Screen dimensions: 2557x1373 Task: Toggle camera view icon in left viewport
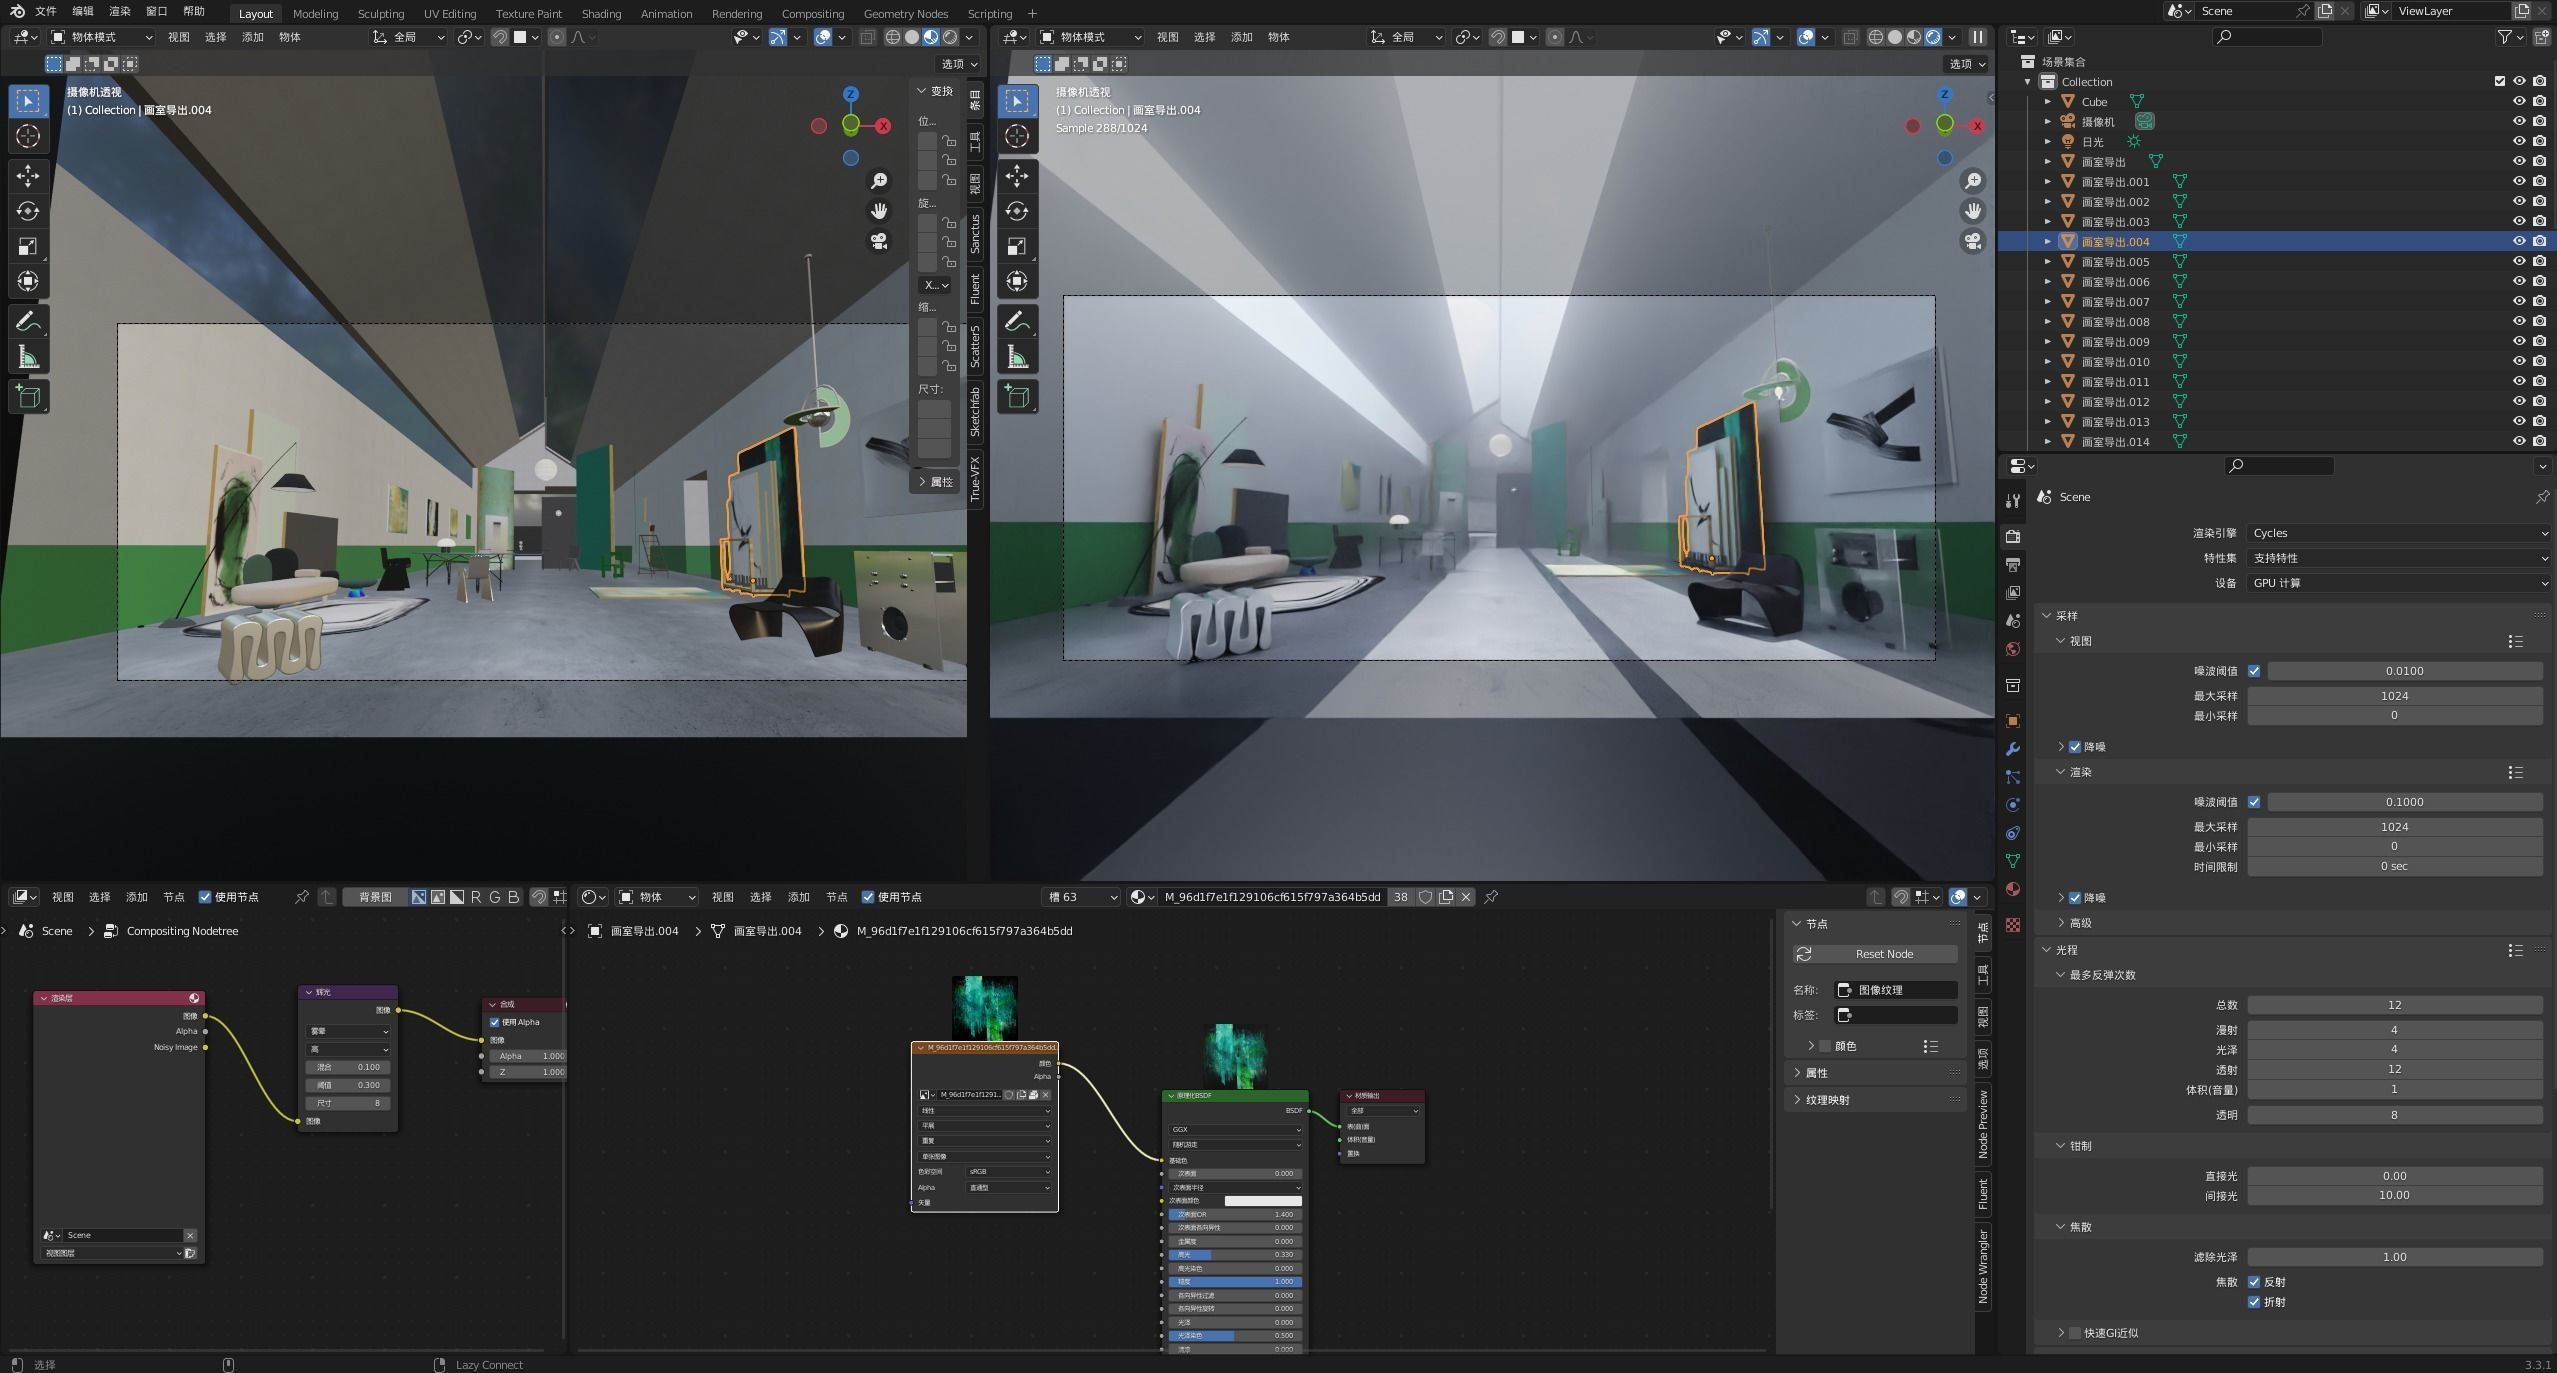(x=879, y=241)
